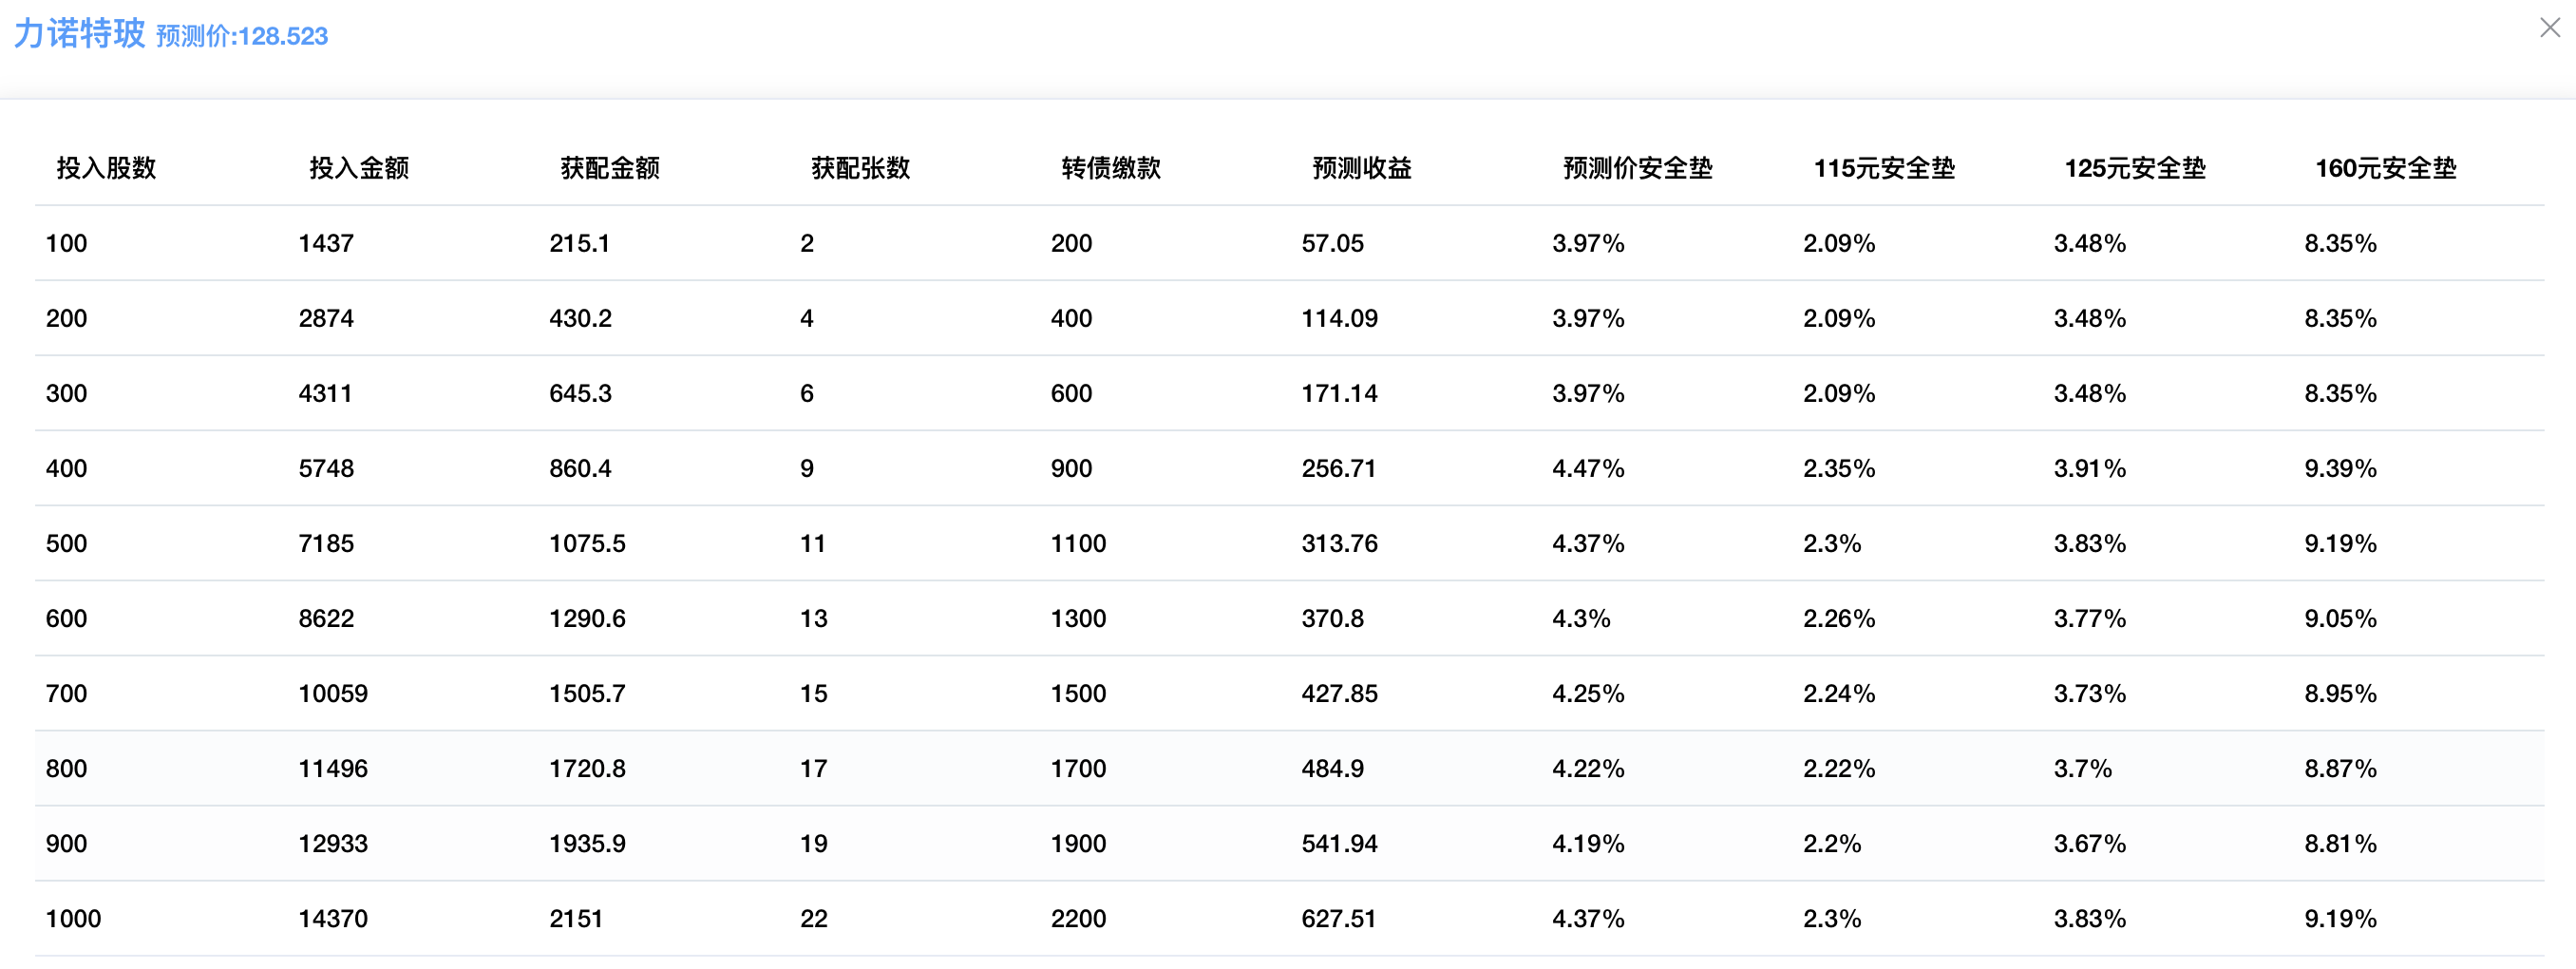Select the 115元安全垫 column header
The image size is (2576, 969).
click(x=1884, y=168)
